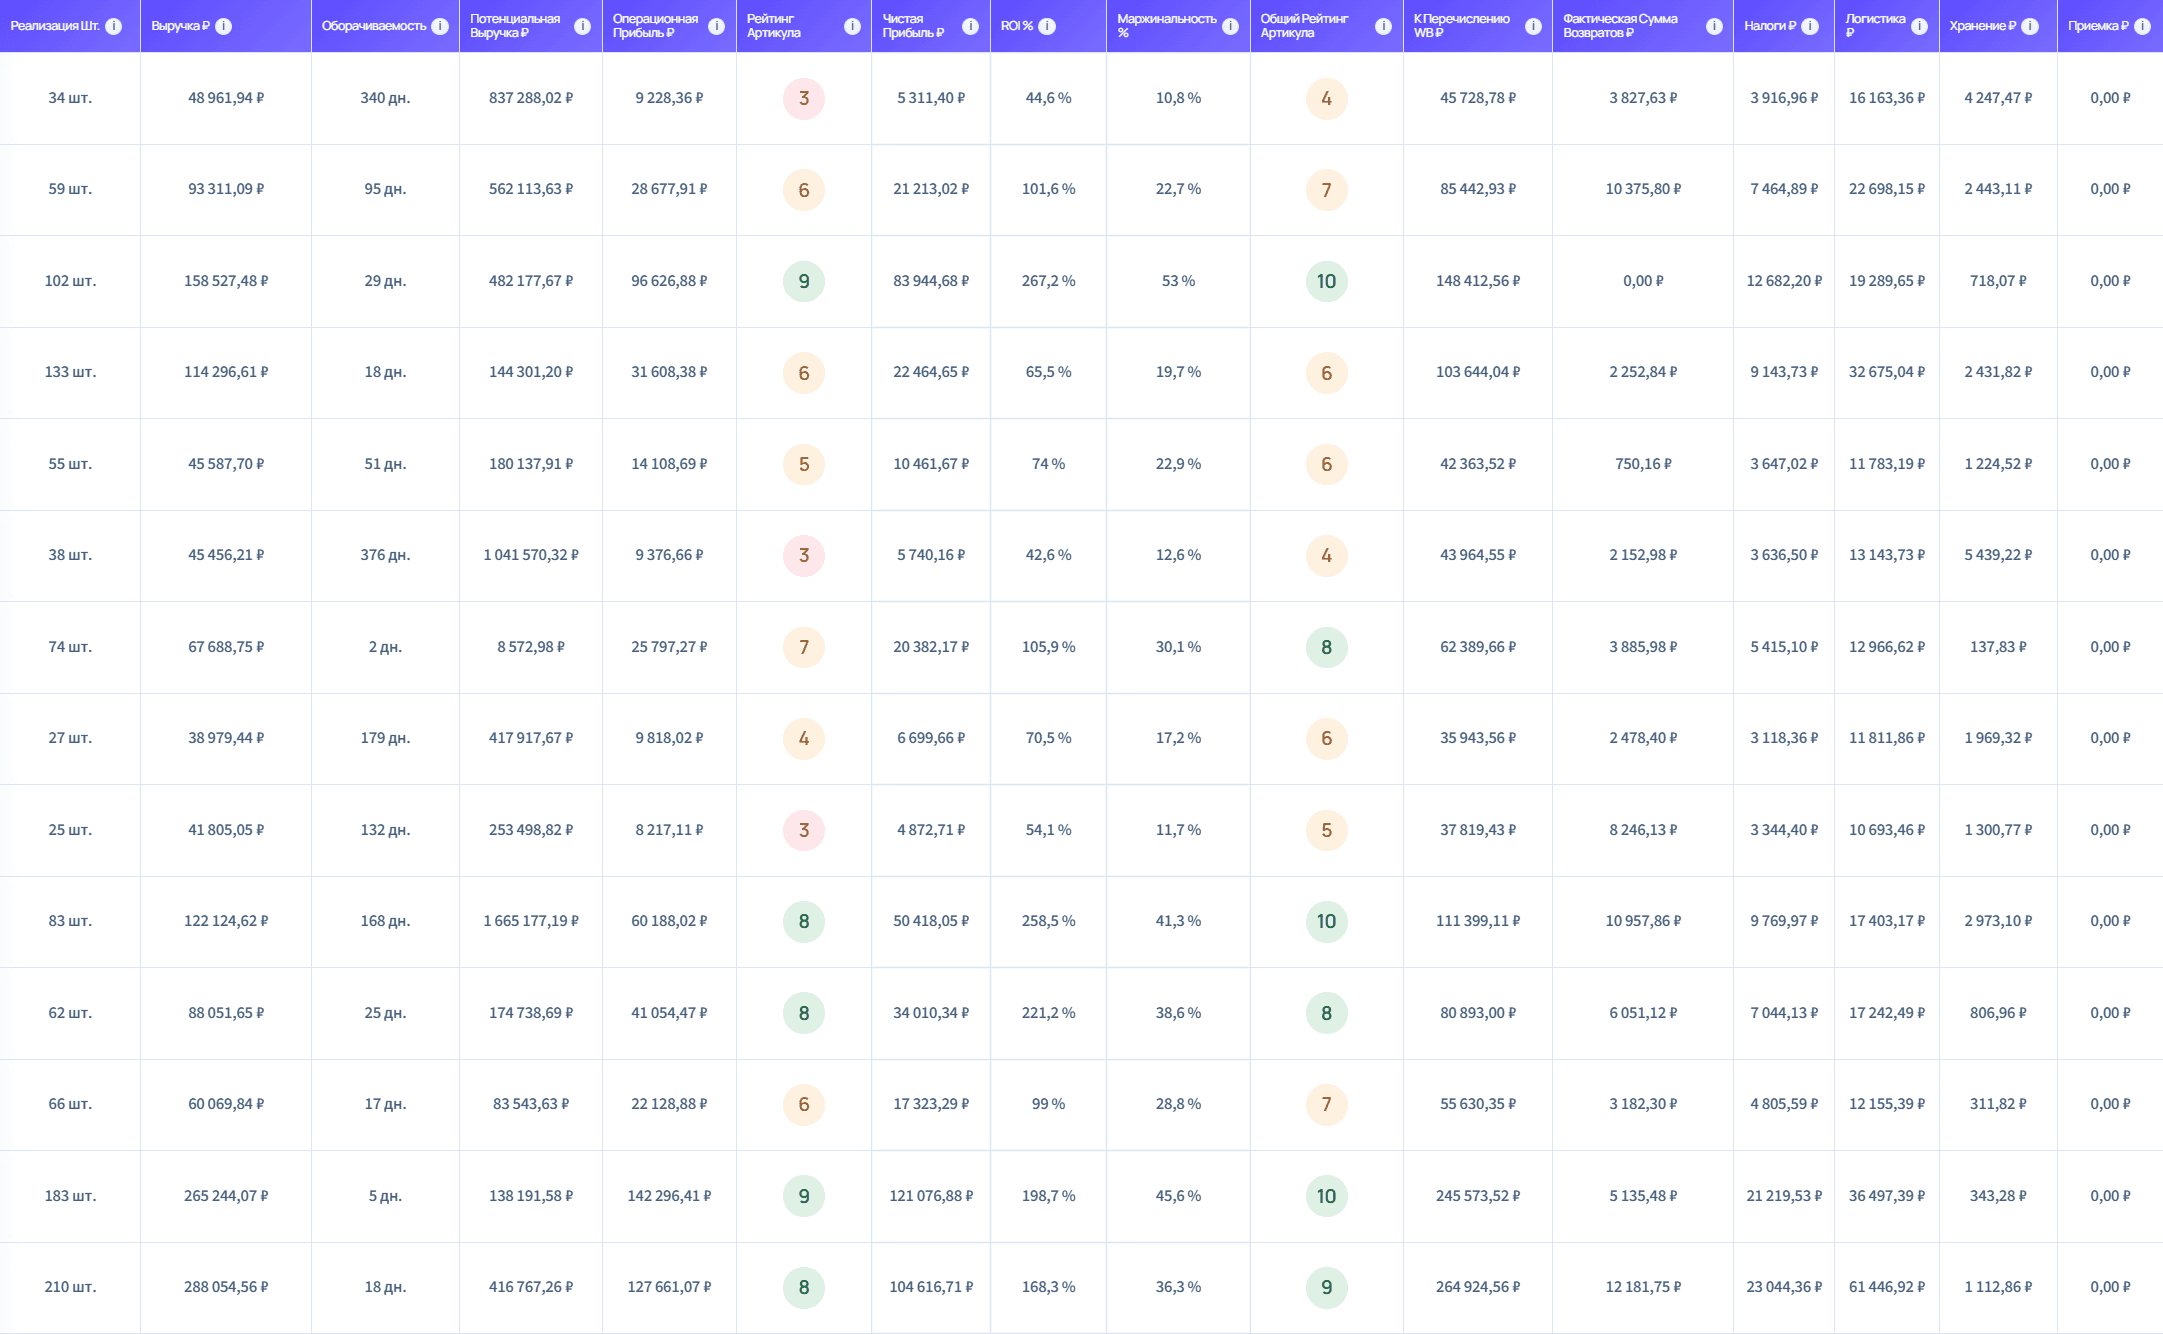Show info for Рейтинг Артикула column
Viewport: 2163px width, 1334px height.
point(852,26)
